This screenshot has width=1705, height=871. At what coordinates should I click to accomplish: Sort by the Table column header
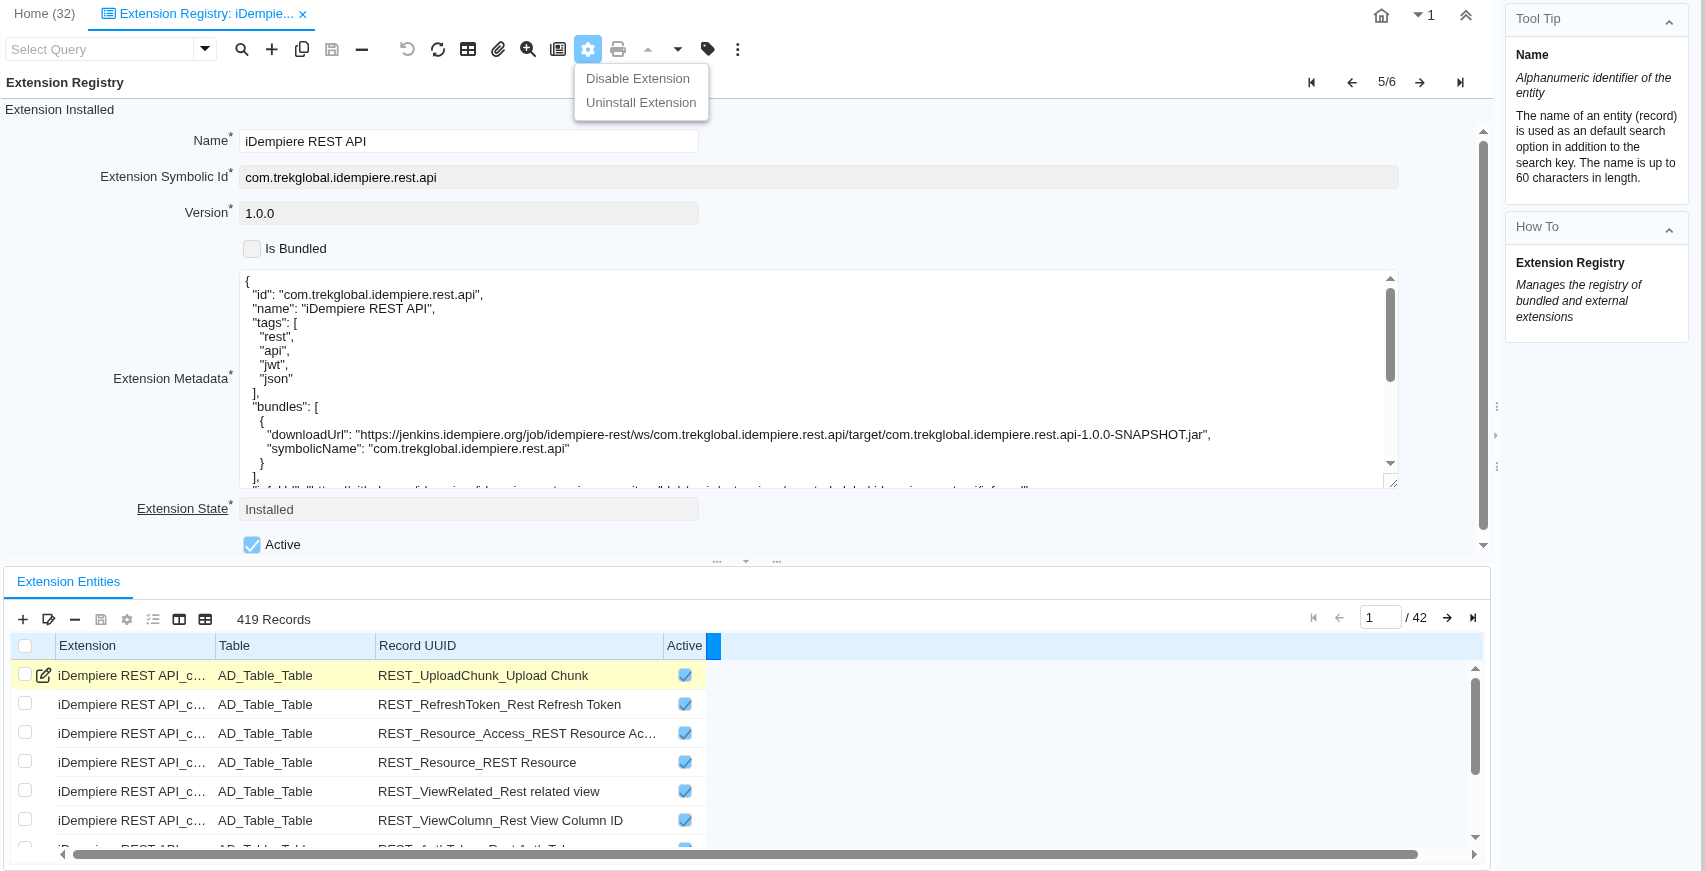point(295,646)
